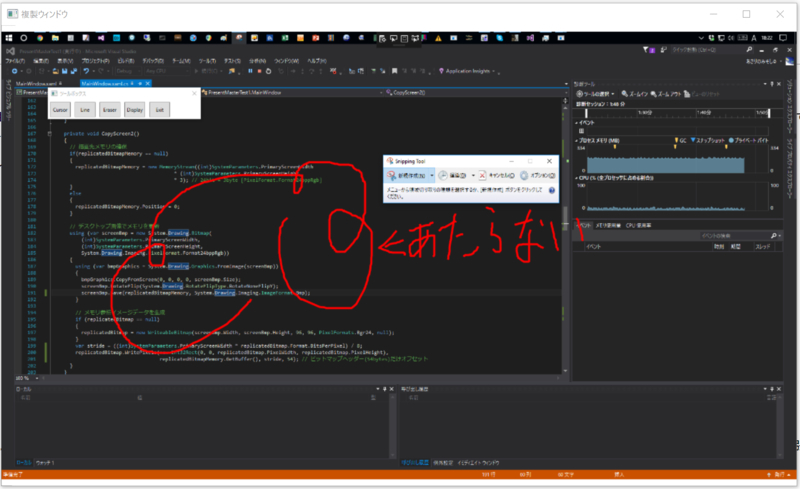Click ツールの選択 dropdown in diagnostic tools
Image resolution: width=800 pixels, height=489 pixels.
pyautogui.click(x=595, y=94)
